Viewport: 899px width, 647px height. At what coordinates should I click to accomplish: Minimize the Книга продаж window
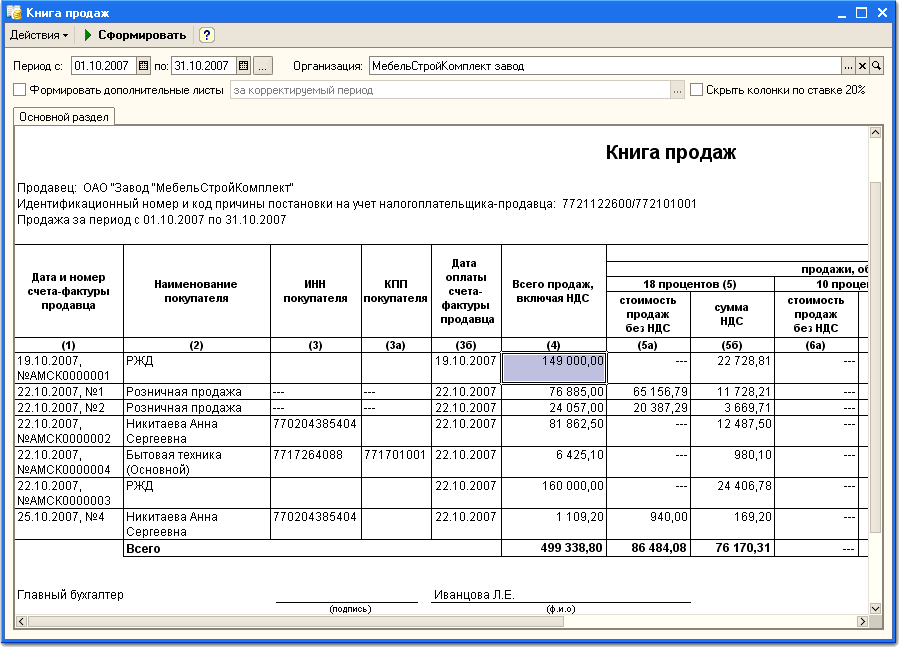point(842,13)
